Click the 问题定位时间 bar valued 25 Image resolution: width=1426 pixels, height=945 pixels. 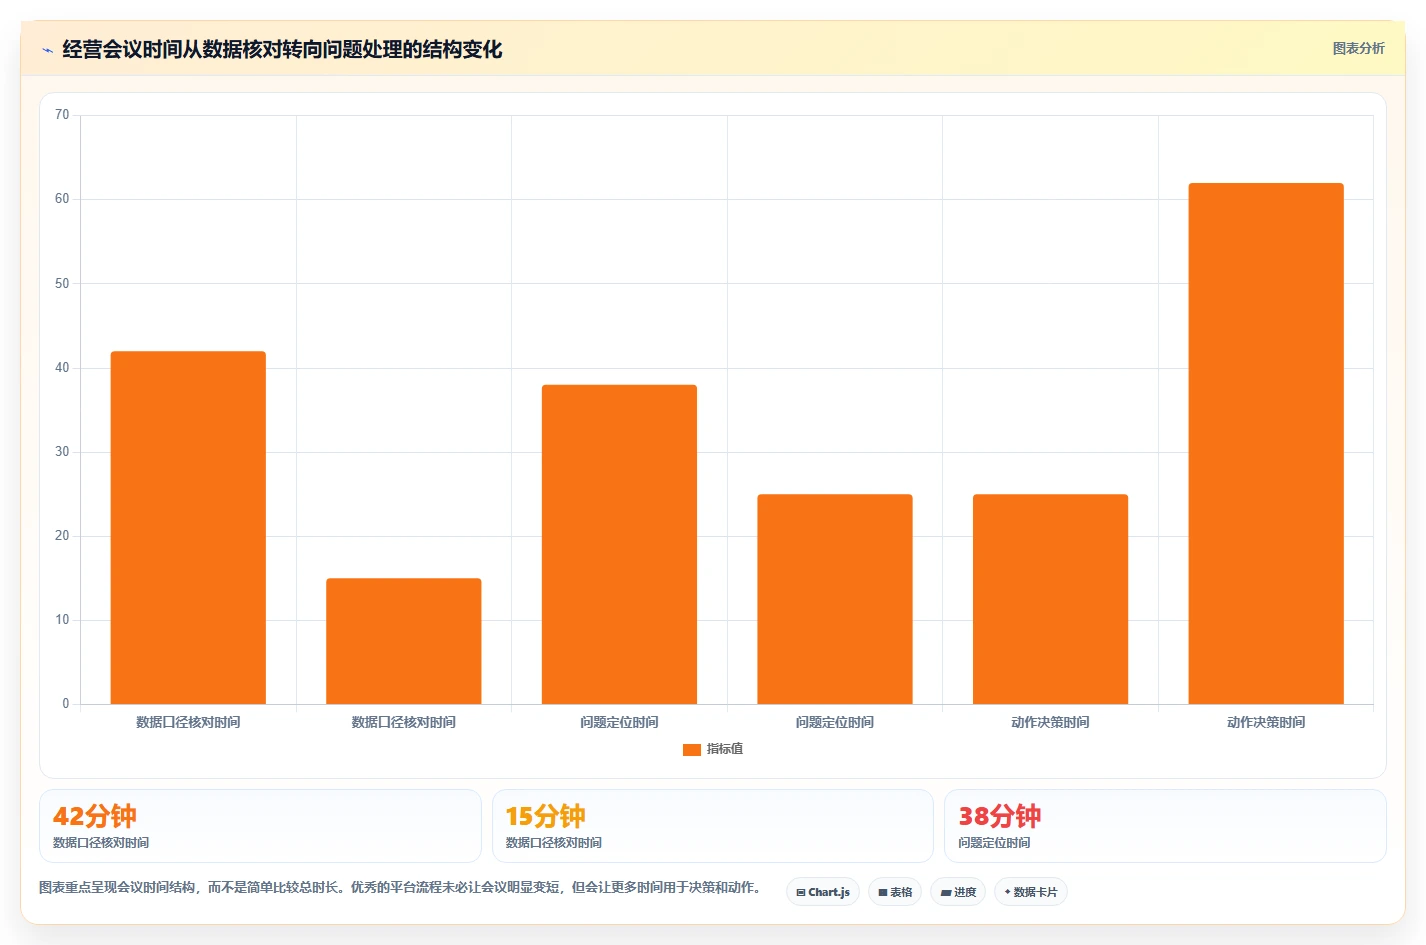(x=835, y=599)
